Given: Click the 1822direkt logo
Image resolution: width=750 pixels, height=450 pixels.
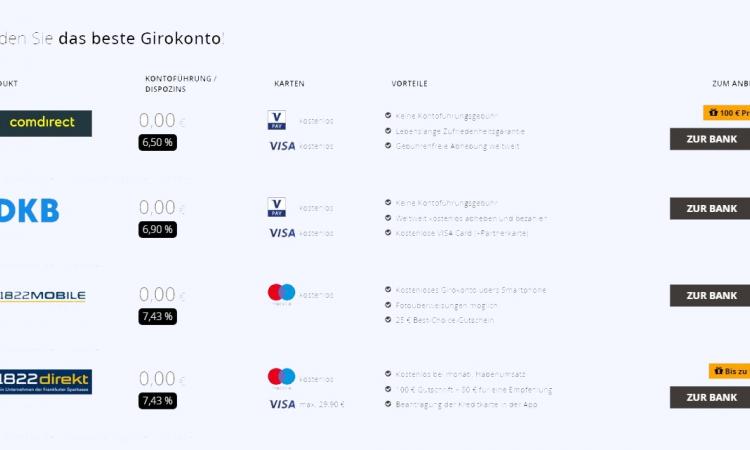Looking at the screenshot, I should tap(45, 381).
